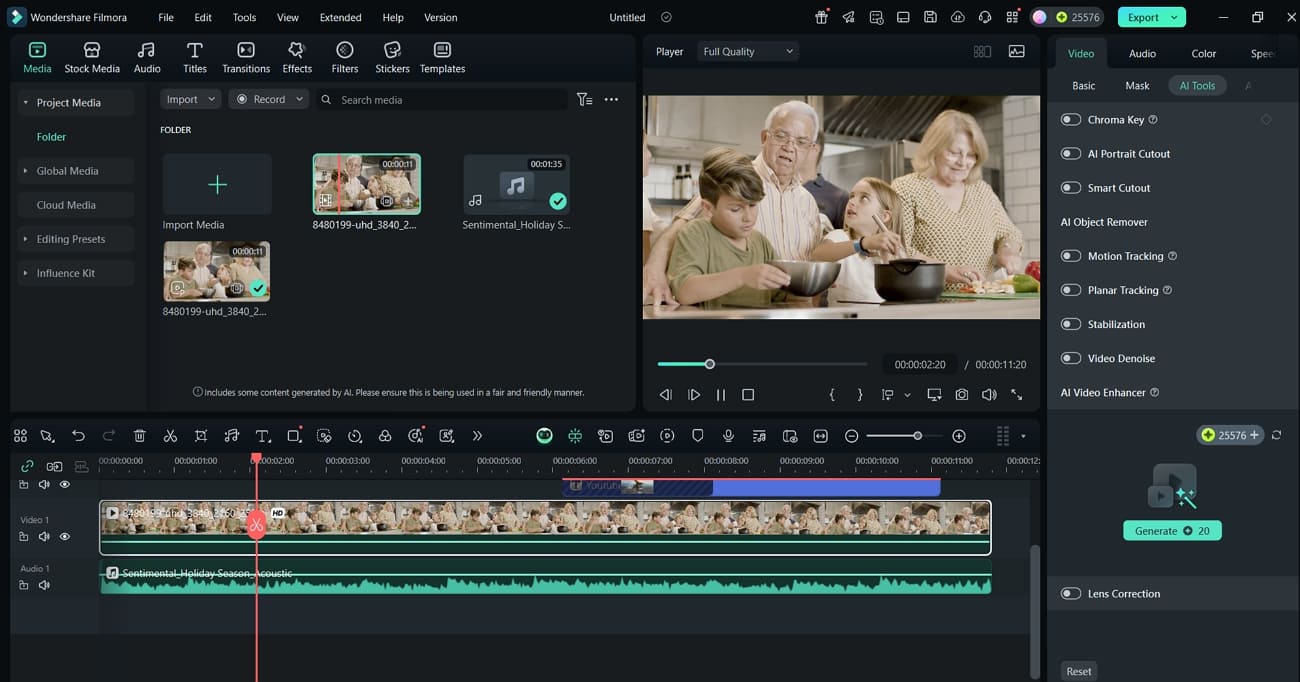Expand Global Media section
Image resolution: width=1300 pixels, height=682 pixels.
point(25,171)
